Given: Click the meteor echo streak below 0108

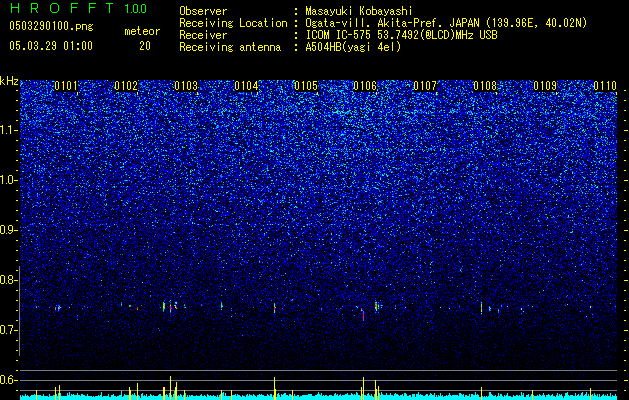Looking at the screenshot, I should click(x=481, y=308).
